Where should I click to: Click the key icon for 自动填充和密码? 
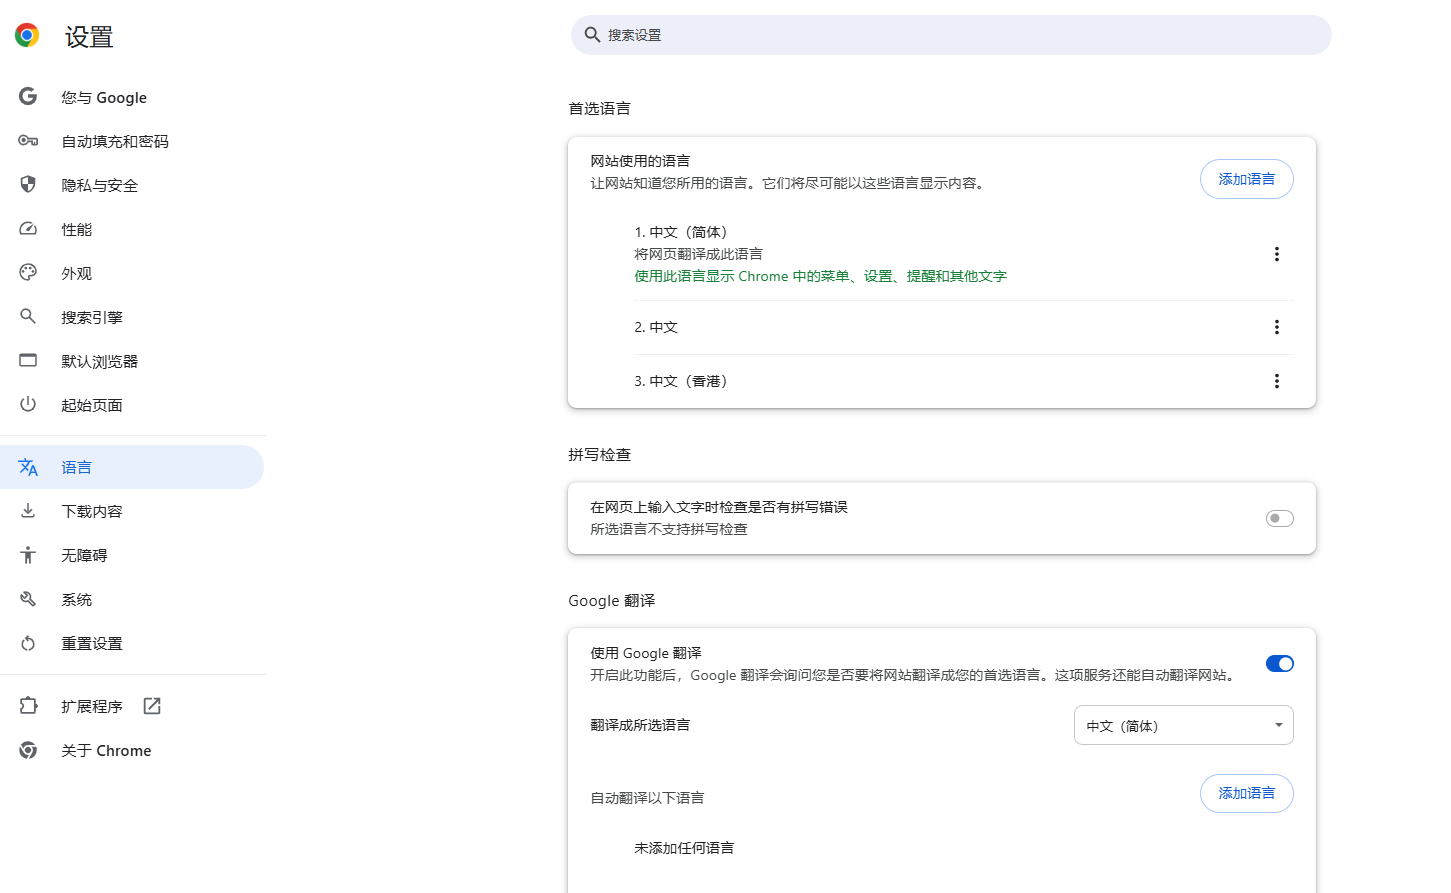pos(28,141)
